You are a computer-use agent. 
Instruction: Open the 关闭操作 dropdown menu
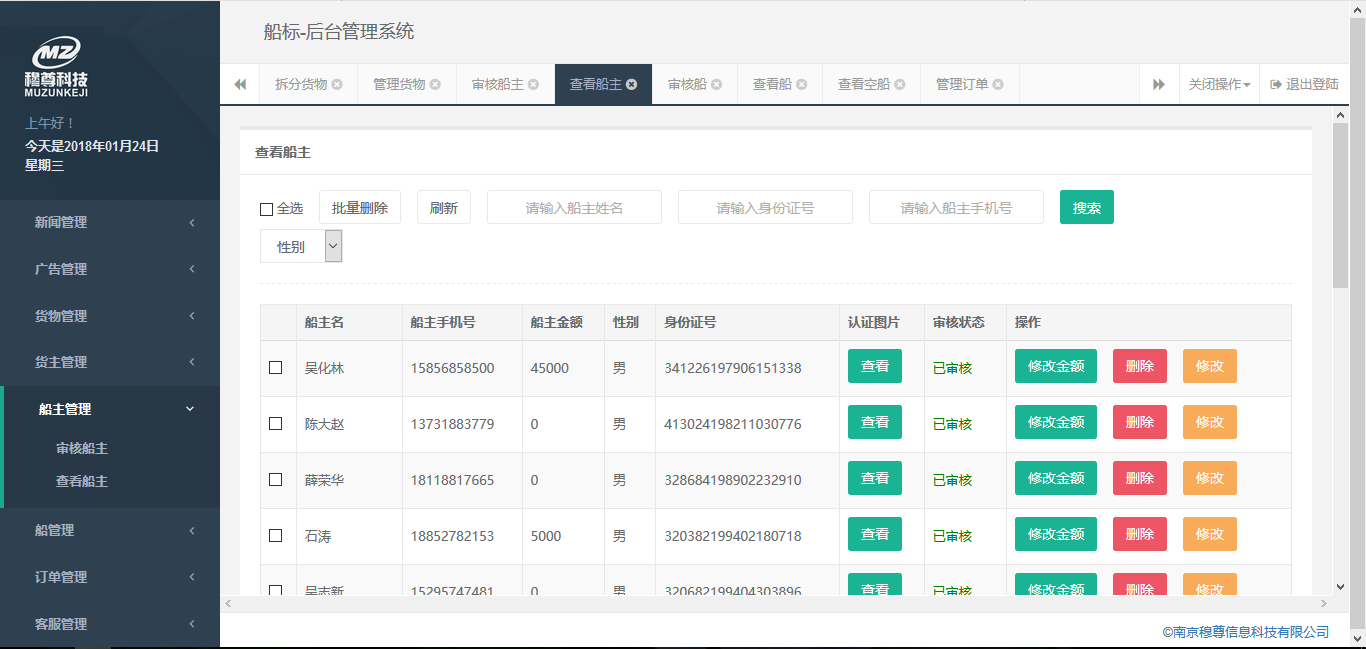coord(1219,85)
